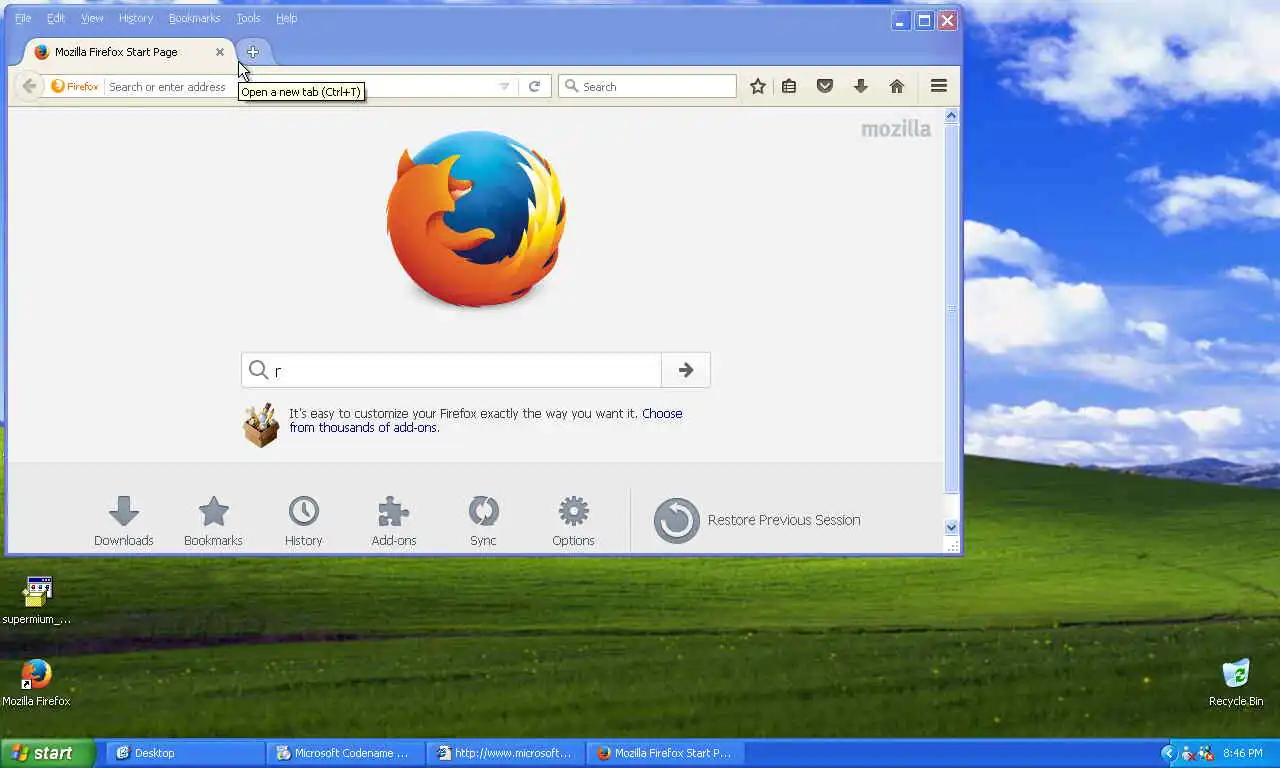
Task: Switch to http://www.microsoft taskbar item
Action: [x=505, y=753]
